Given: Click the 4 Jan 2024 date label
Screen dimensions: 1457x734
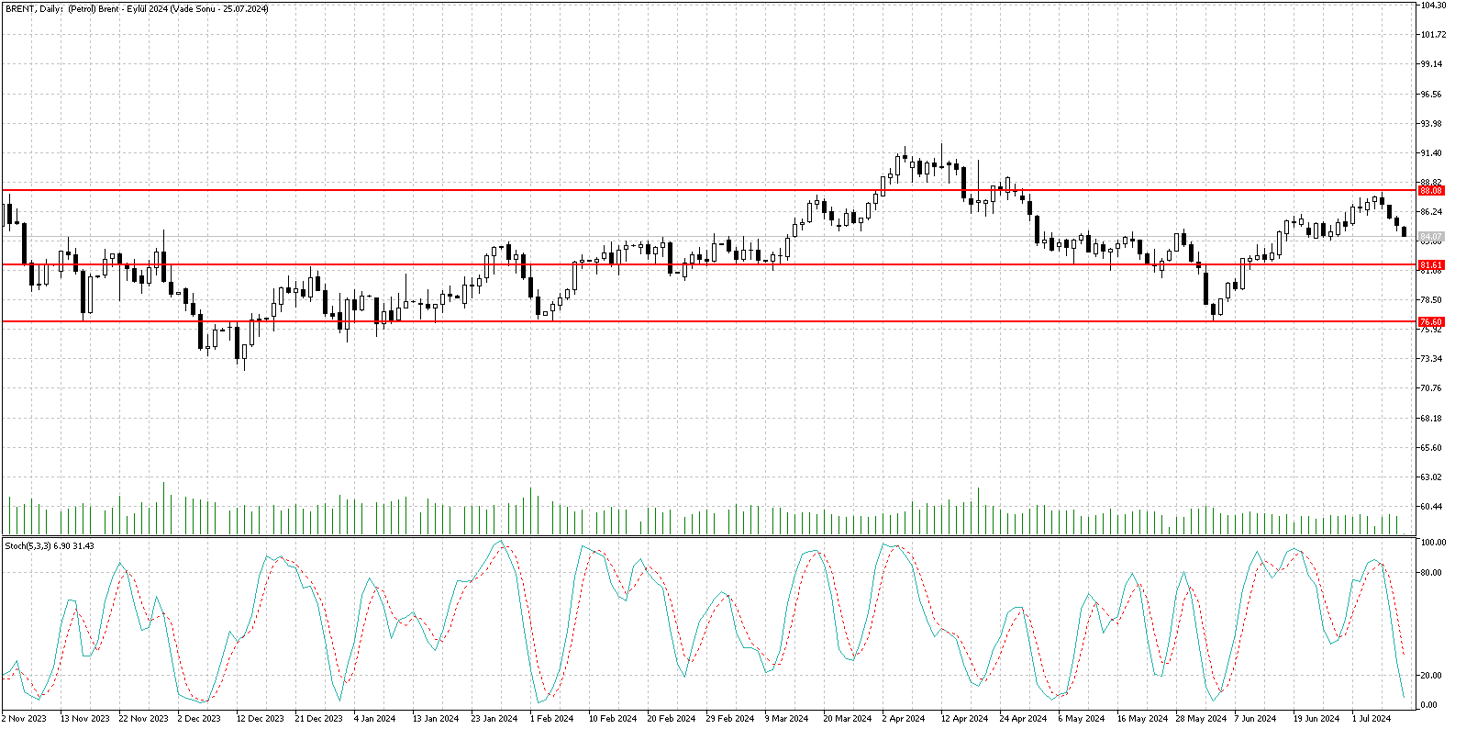Looking at the screenshot, I should pyautogui.click(x=377, y=718).
